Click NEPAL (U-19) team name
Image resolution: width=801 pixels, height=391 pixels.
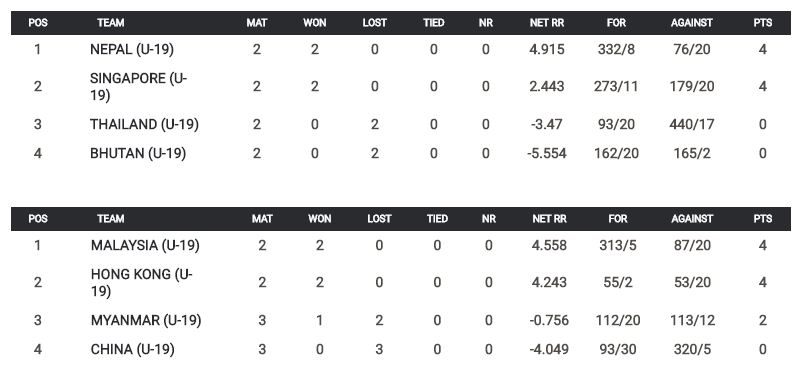coord(131,50)
